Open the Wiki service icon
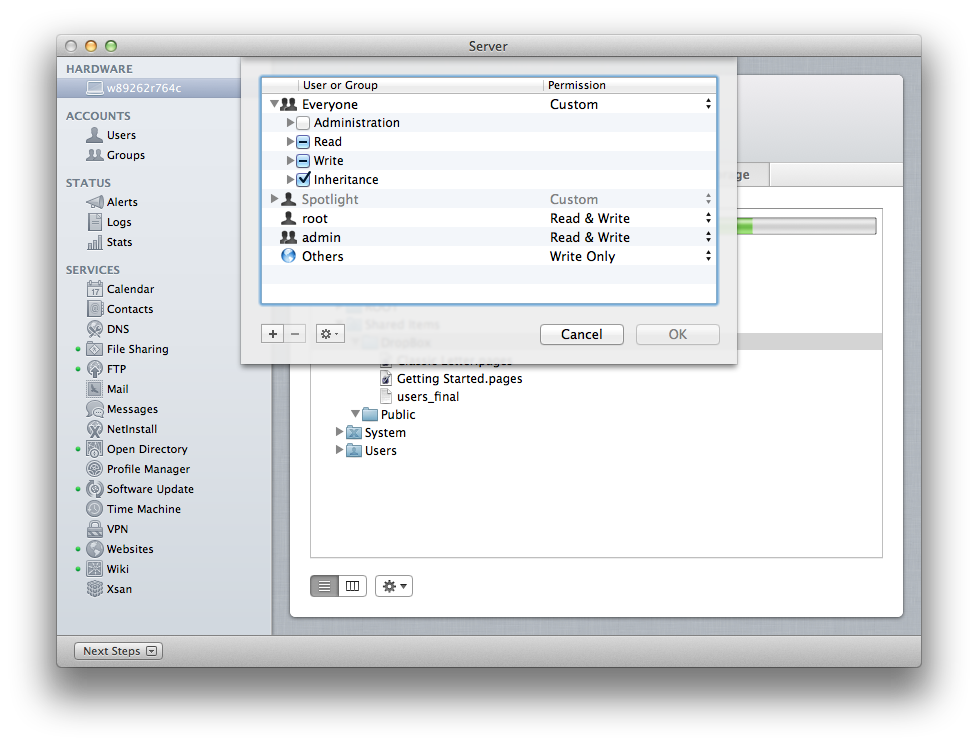Image resolution: width=978 pixels, height=746 pixels. 95,569
